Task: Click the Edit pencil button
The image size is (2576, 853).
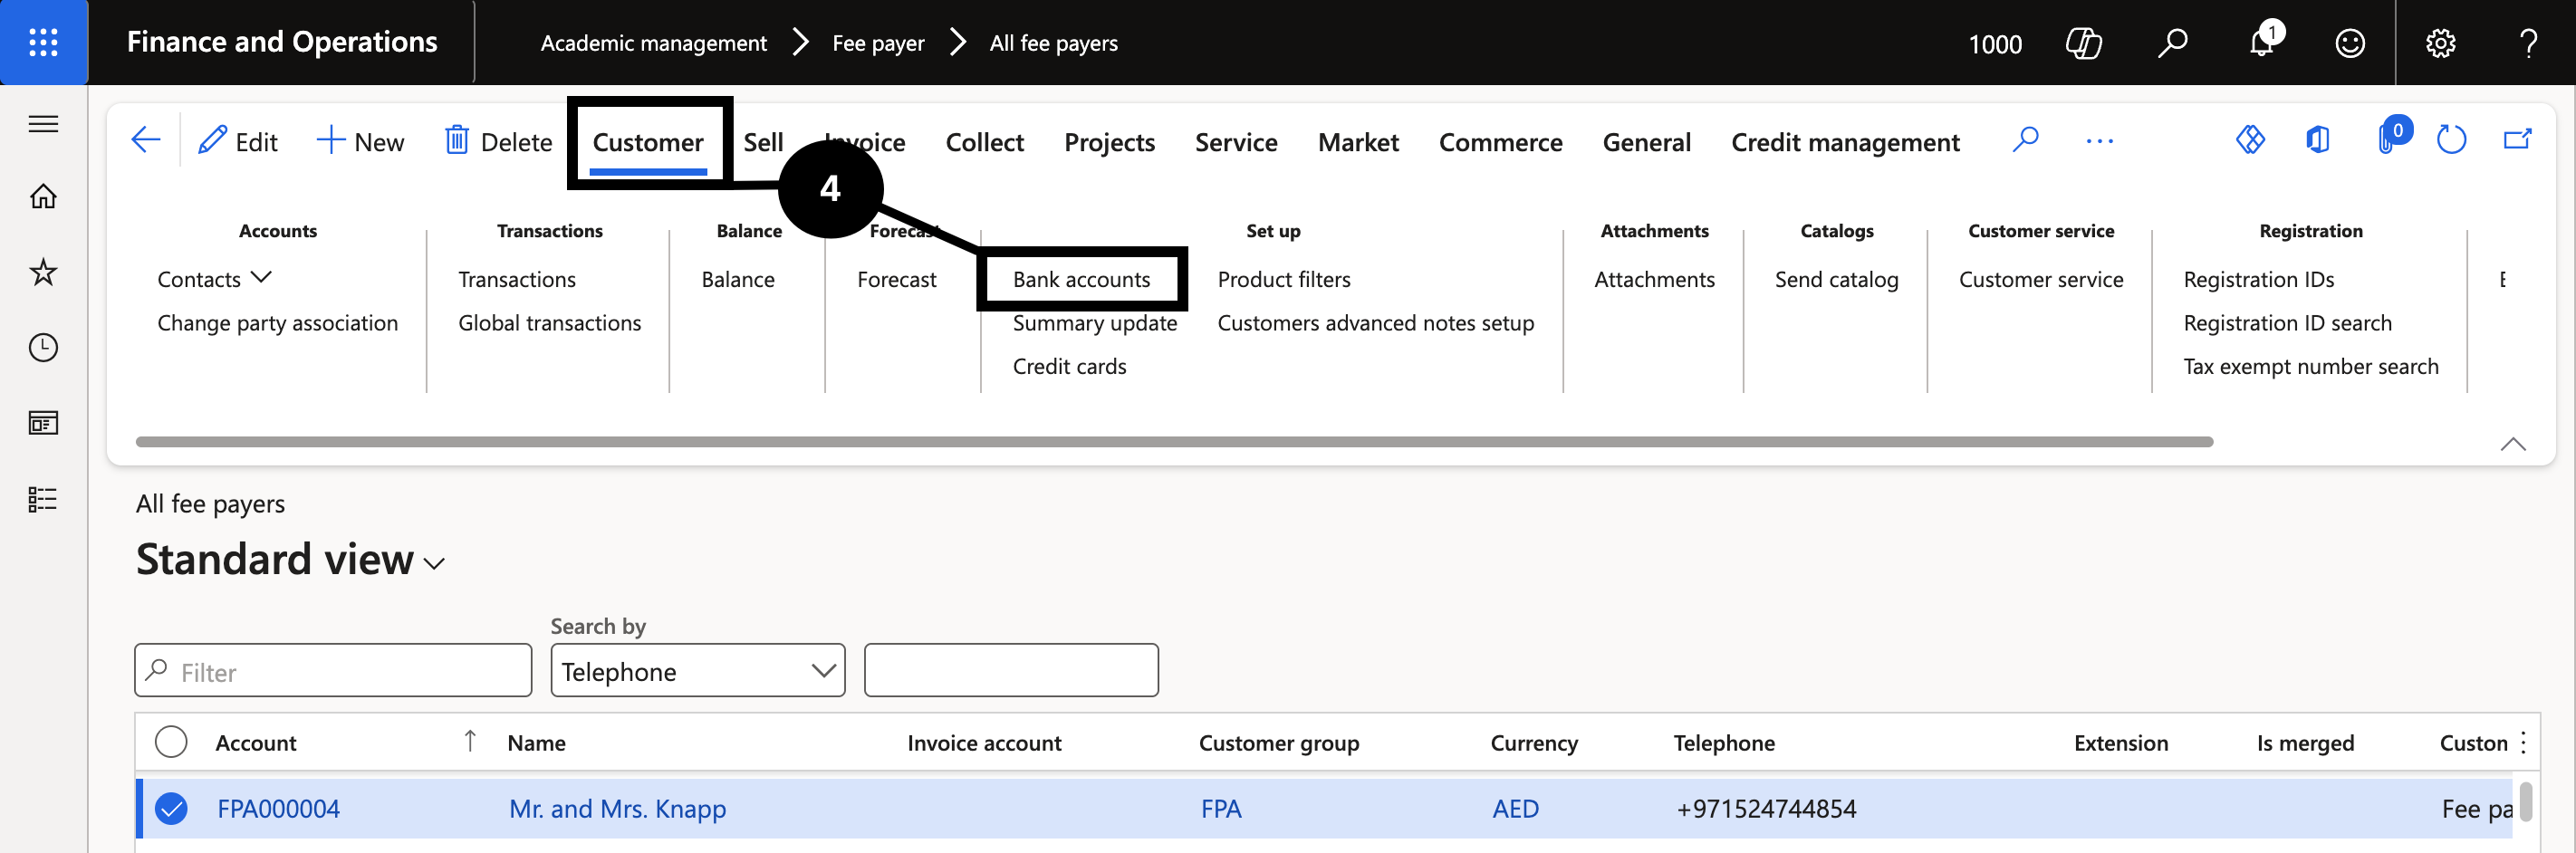Action: click(238, 141)
